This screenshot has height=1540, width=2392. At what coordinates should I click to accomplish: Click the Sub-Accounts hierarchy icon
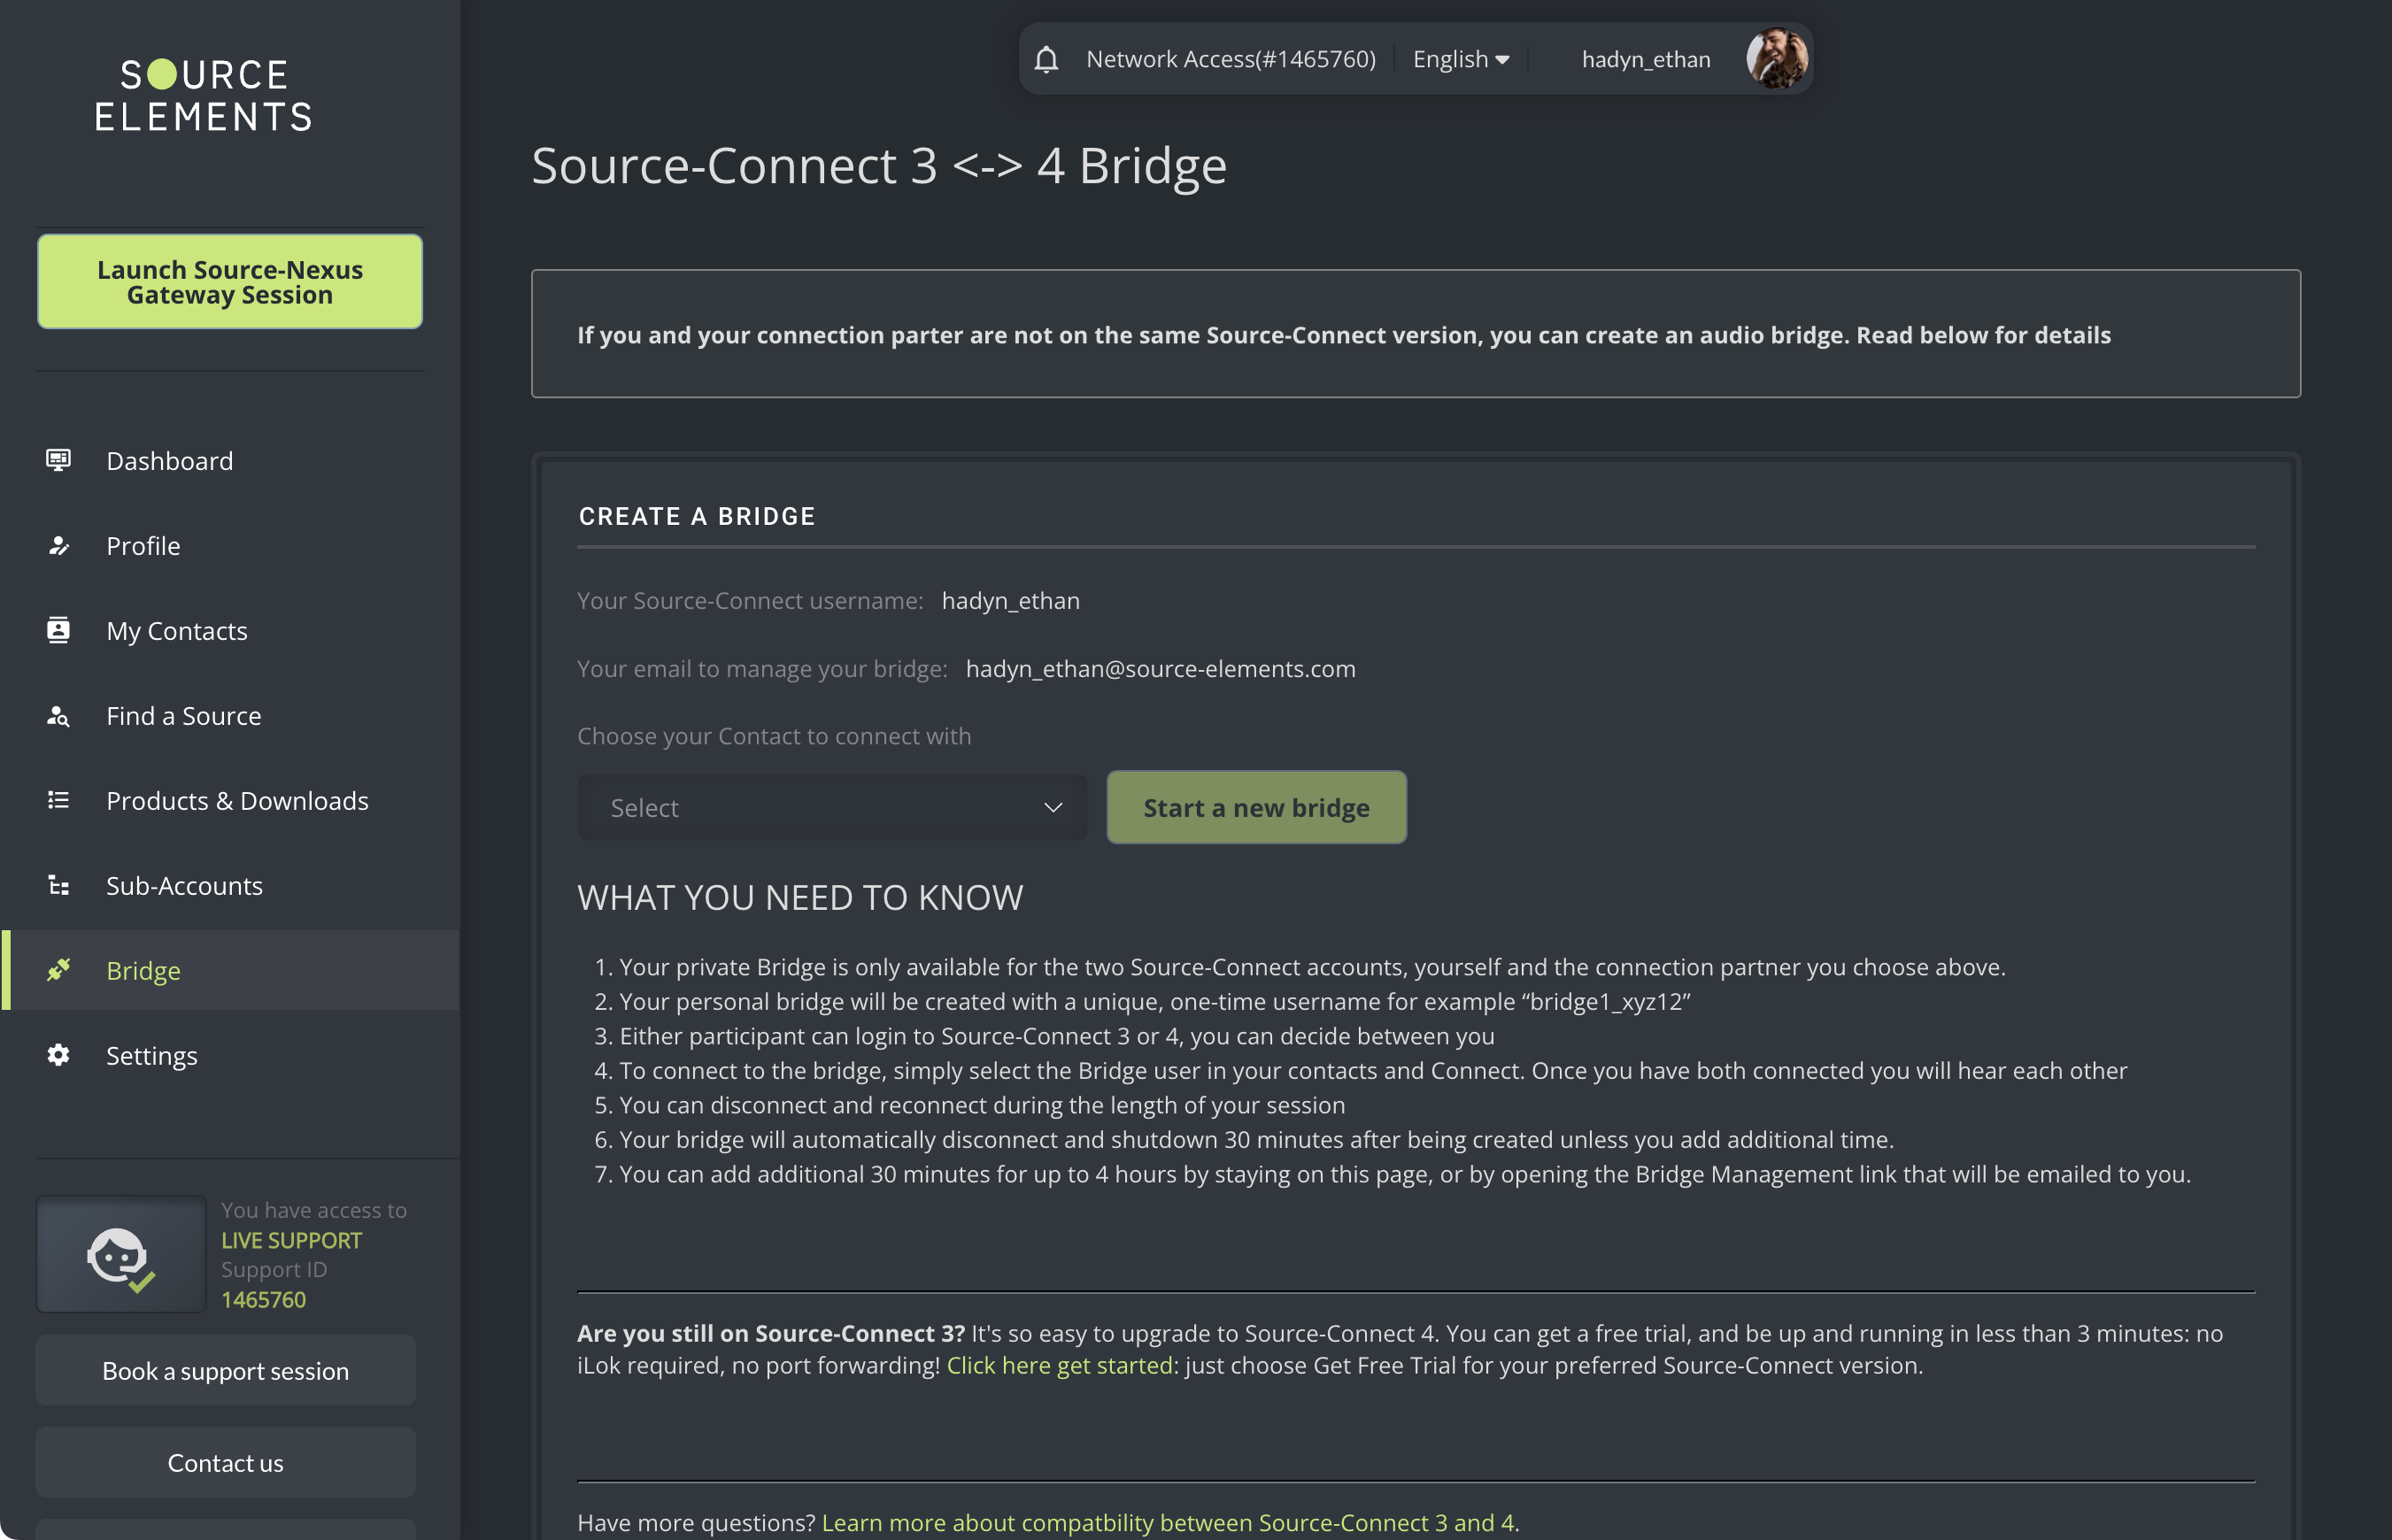click(58, 886)
